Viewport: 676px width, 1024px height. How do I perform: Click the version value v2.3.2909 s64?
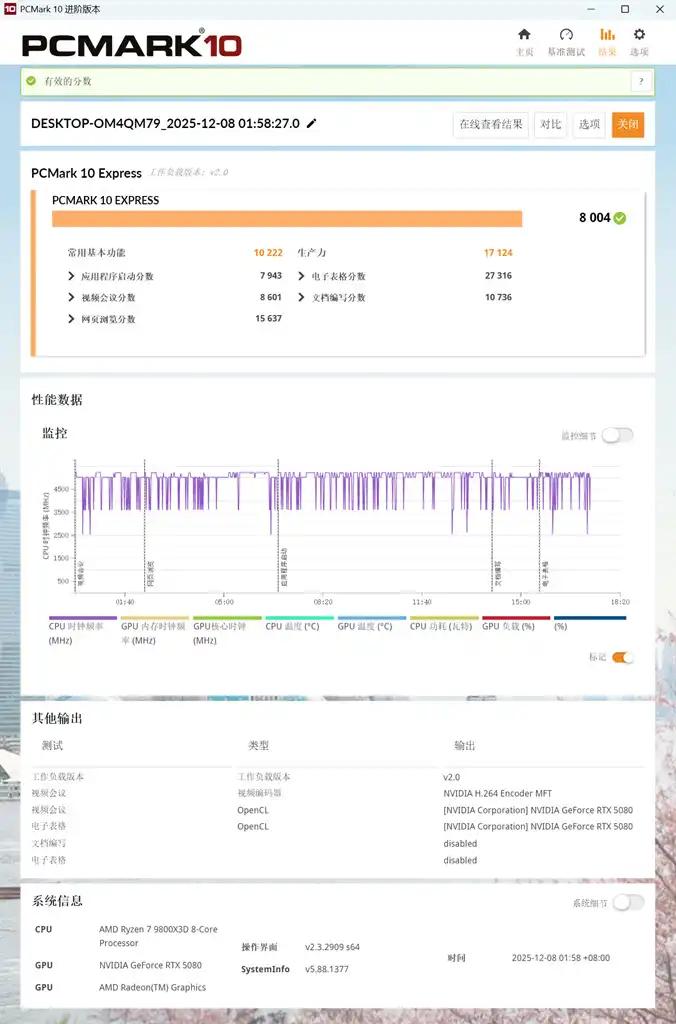coord(332,947)
